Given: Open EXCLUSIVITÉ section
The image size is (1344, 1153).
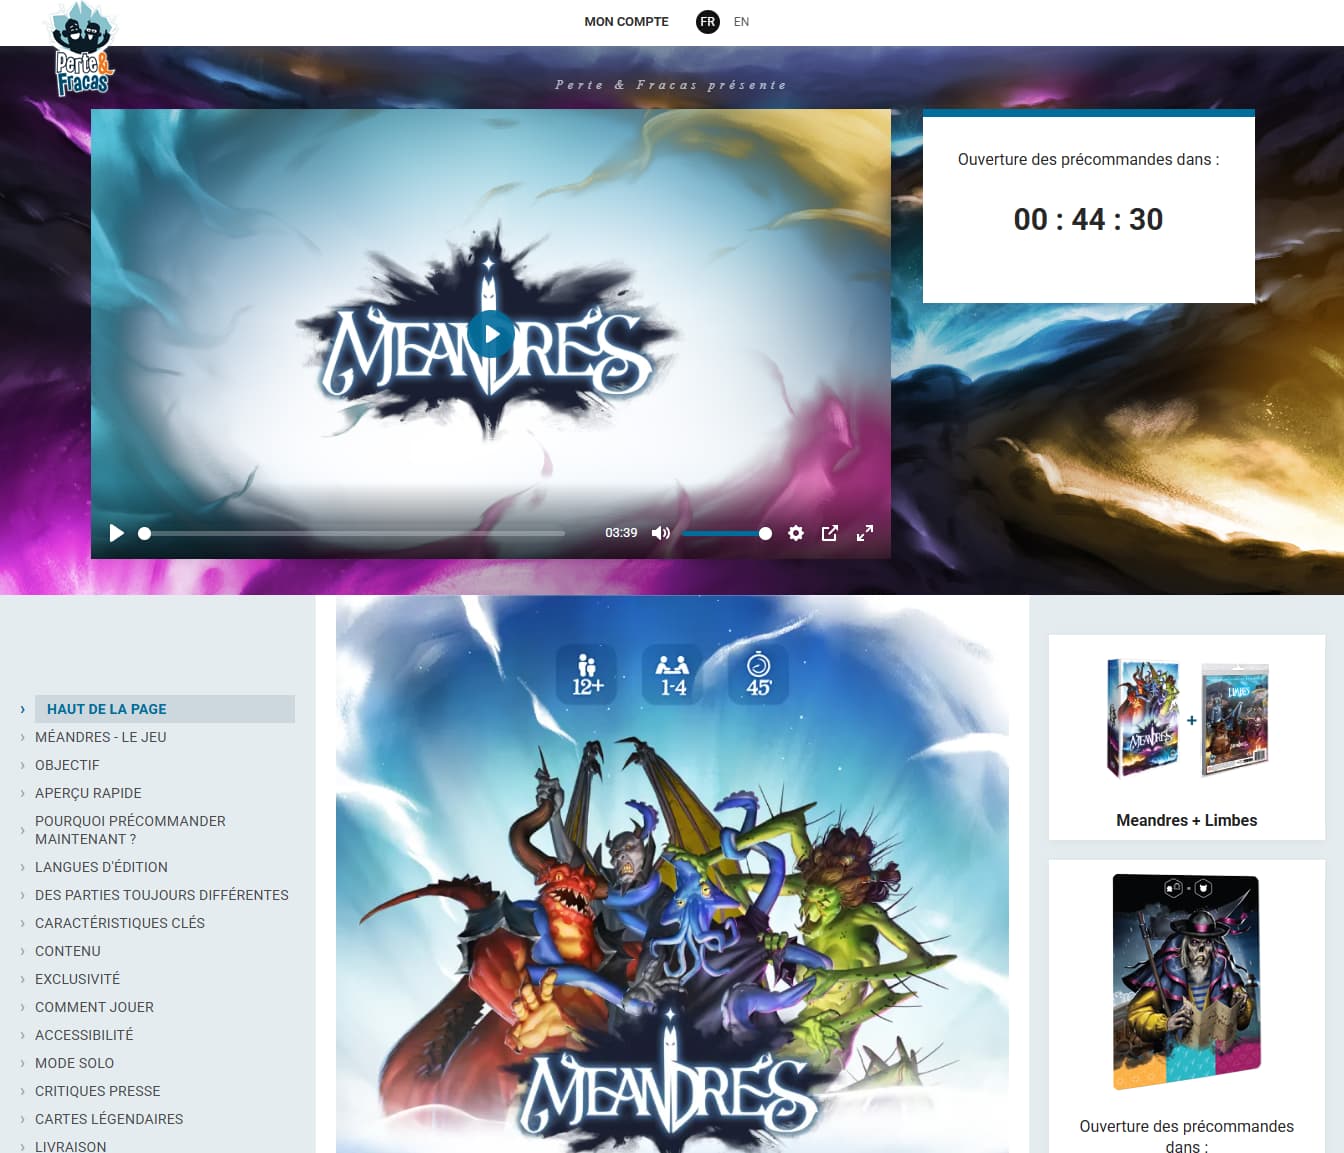Looking at the screenshot, I should [77, 979].
